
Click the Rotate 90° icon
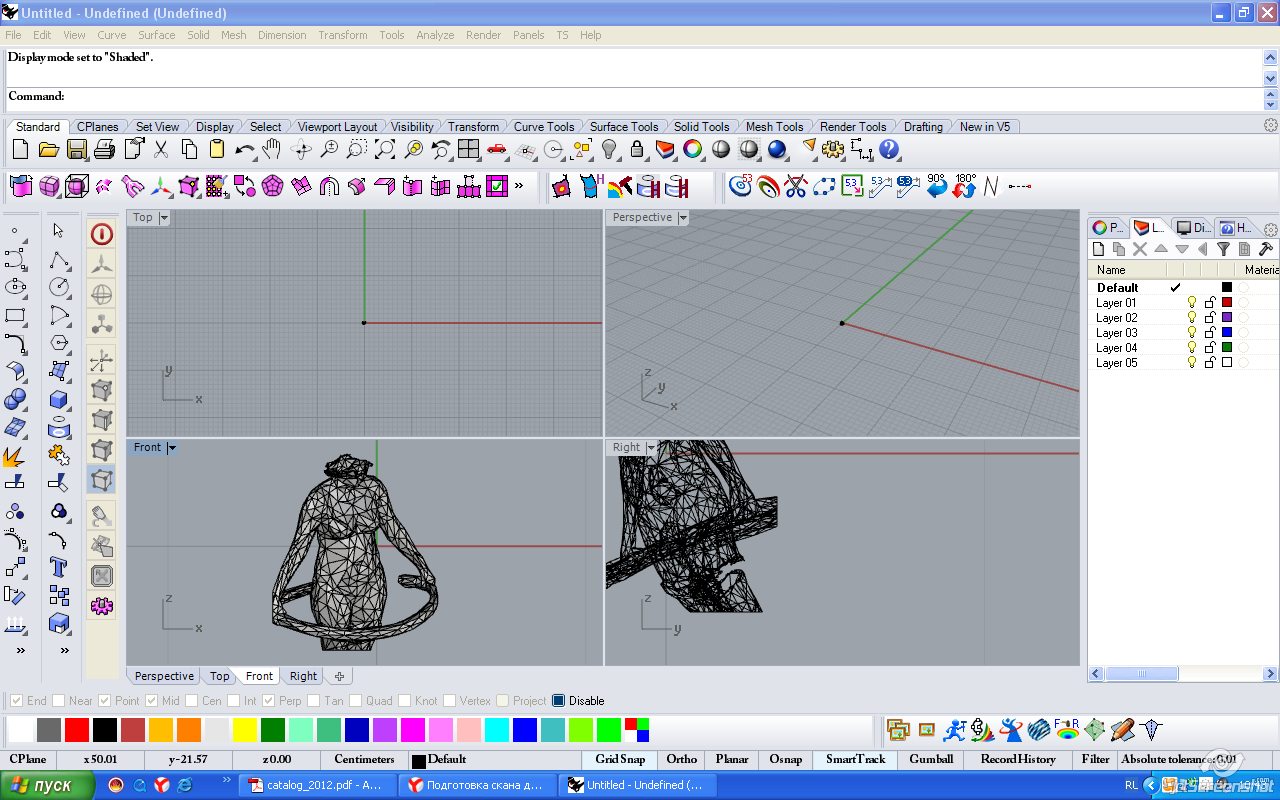coord(936,186)
